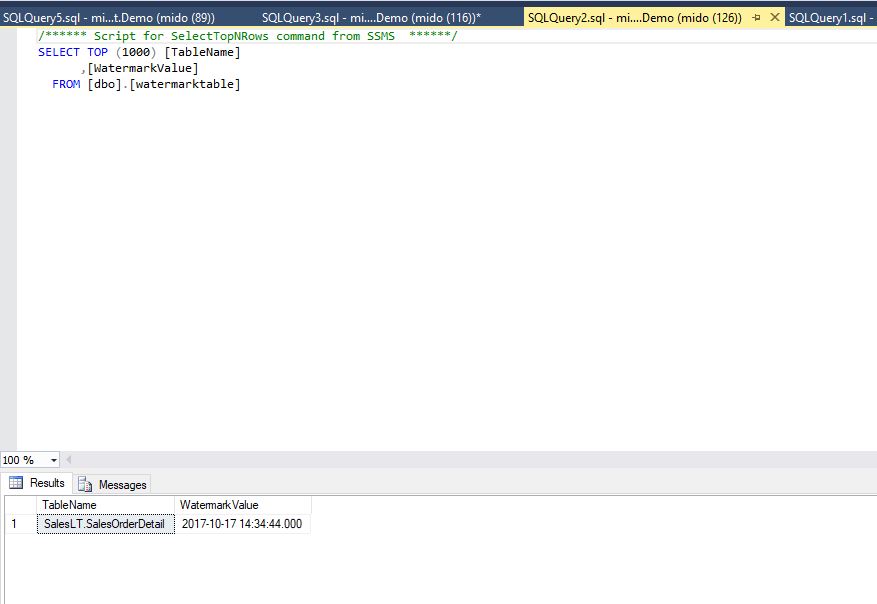Click the results grid top-left corner cell
877x604 pixels.
pos(21,505)
